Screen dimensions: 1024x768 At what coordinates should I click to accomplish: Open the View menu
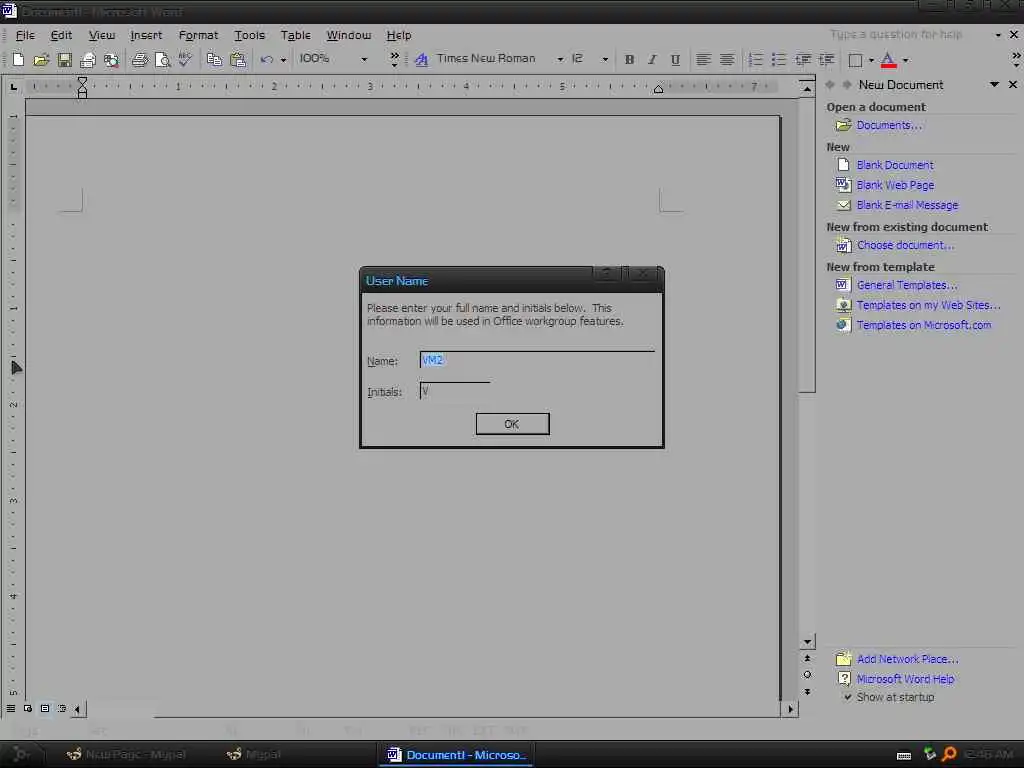click(102, 35)
